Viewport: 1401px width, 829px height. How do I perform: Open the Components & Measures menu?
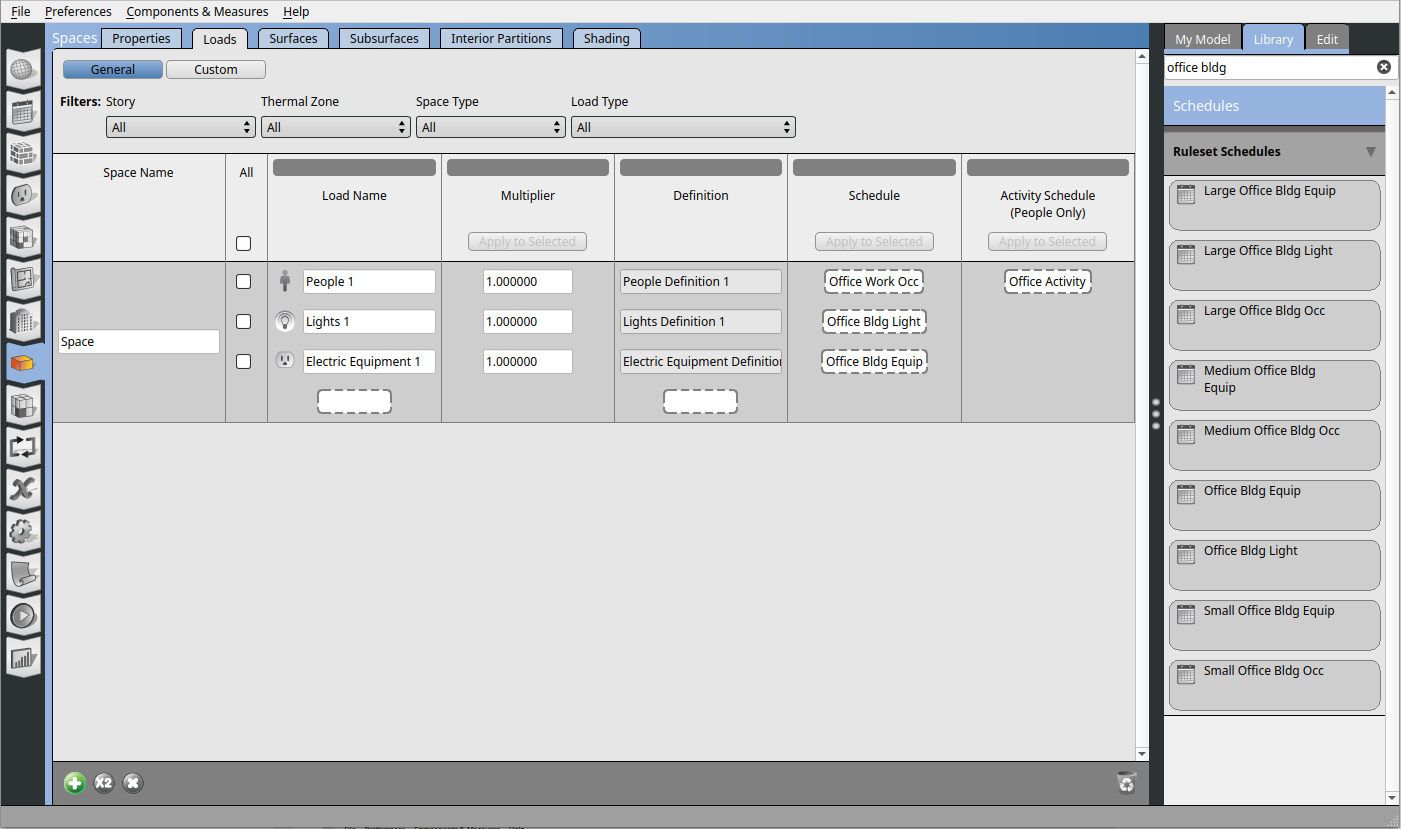tap(197, 12)
